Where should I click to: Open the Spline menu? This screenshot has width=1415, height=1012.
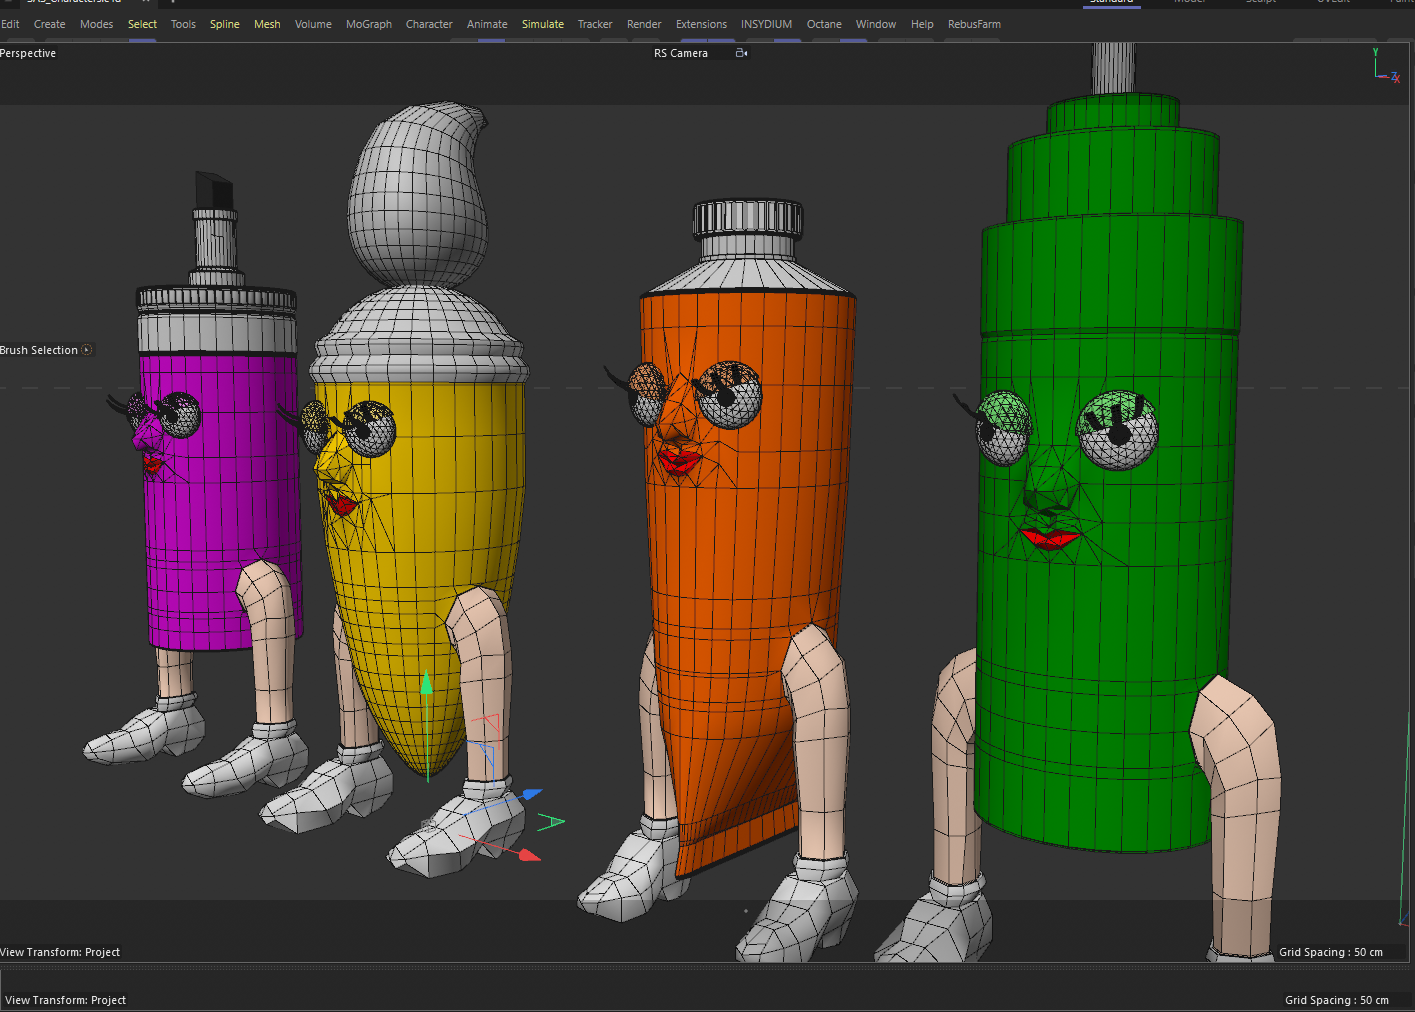tap(224, 24)
